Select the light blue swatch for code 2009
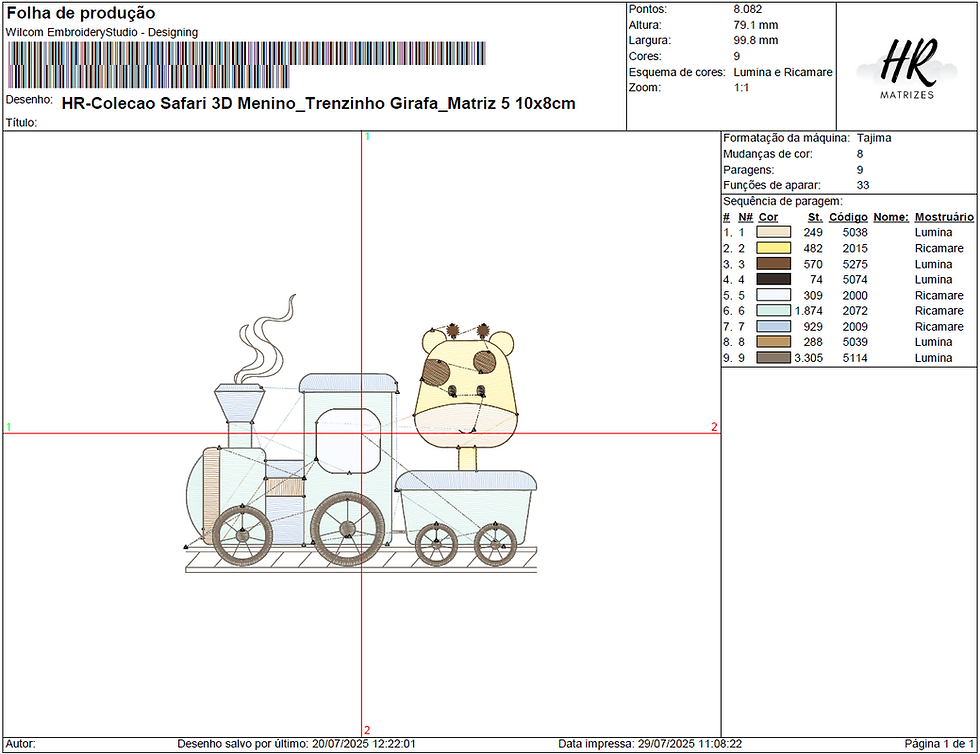Viewport: 980px width, 754px height. pos(774,326)
